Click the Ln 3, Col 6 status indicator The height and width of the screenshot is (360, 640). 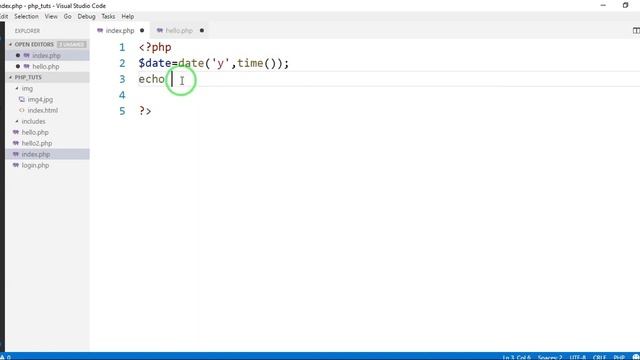tap(516, 357)
